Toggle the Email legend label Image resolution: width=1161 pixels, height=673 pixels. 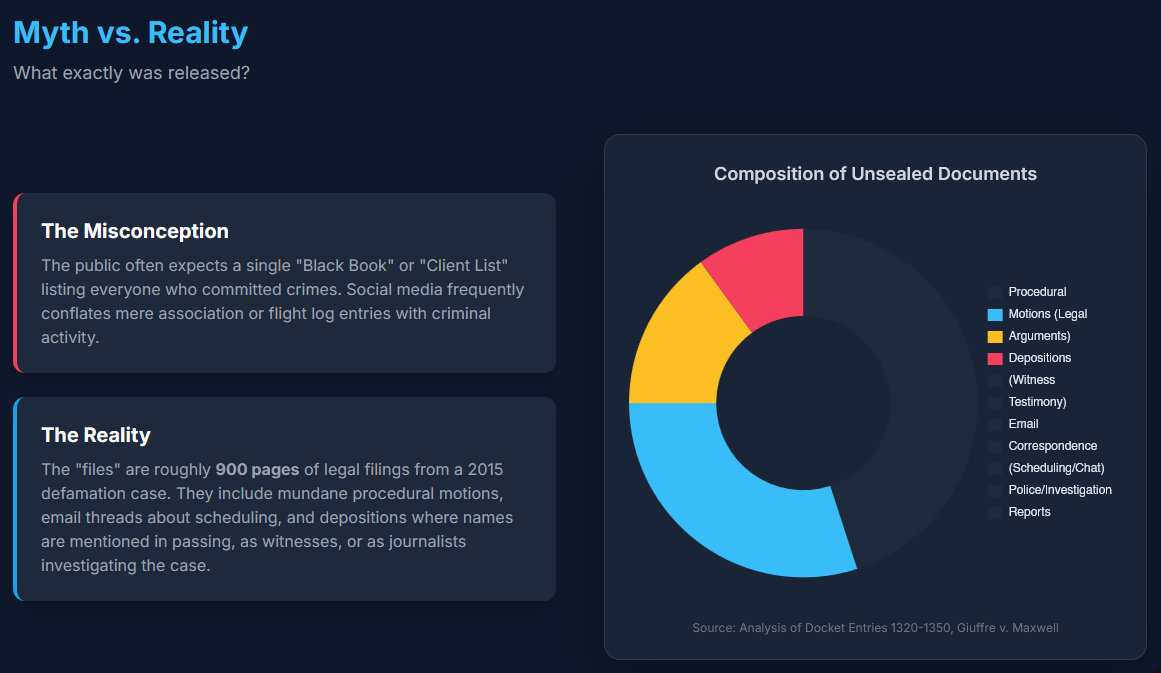(x=1023, y=424)
